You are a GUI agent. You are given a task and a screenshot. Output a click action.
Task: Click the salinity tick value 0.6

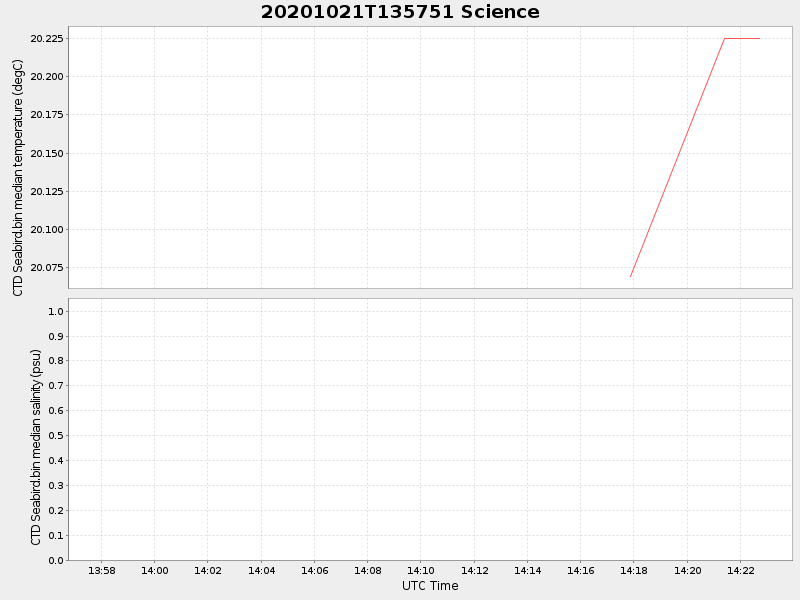click(x=56, y=411)
